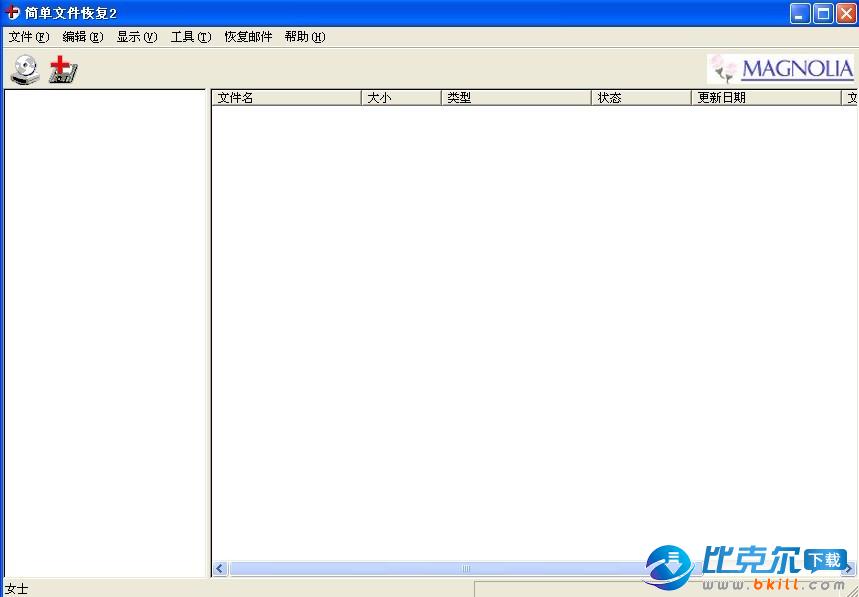This screenshot has width=859, height=597.
Task: Sort by the 文件名 column header
Action: click(286, 98)
